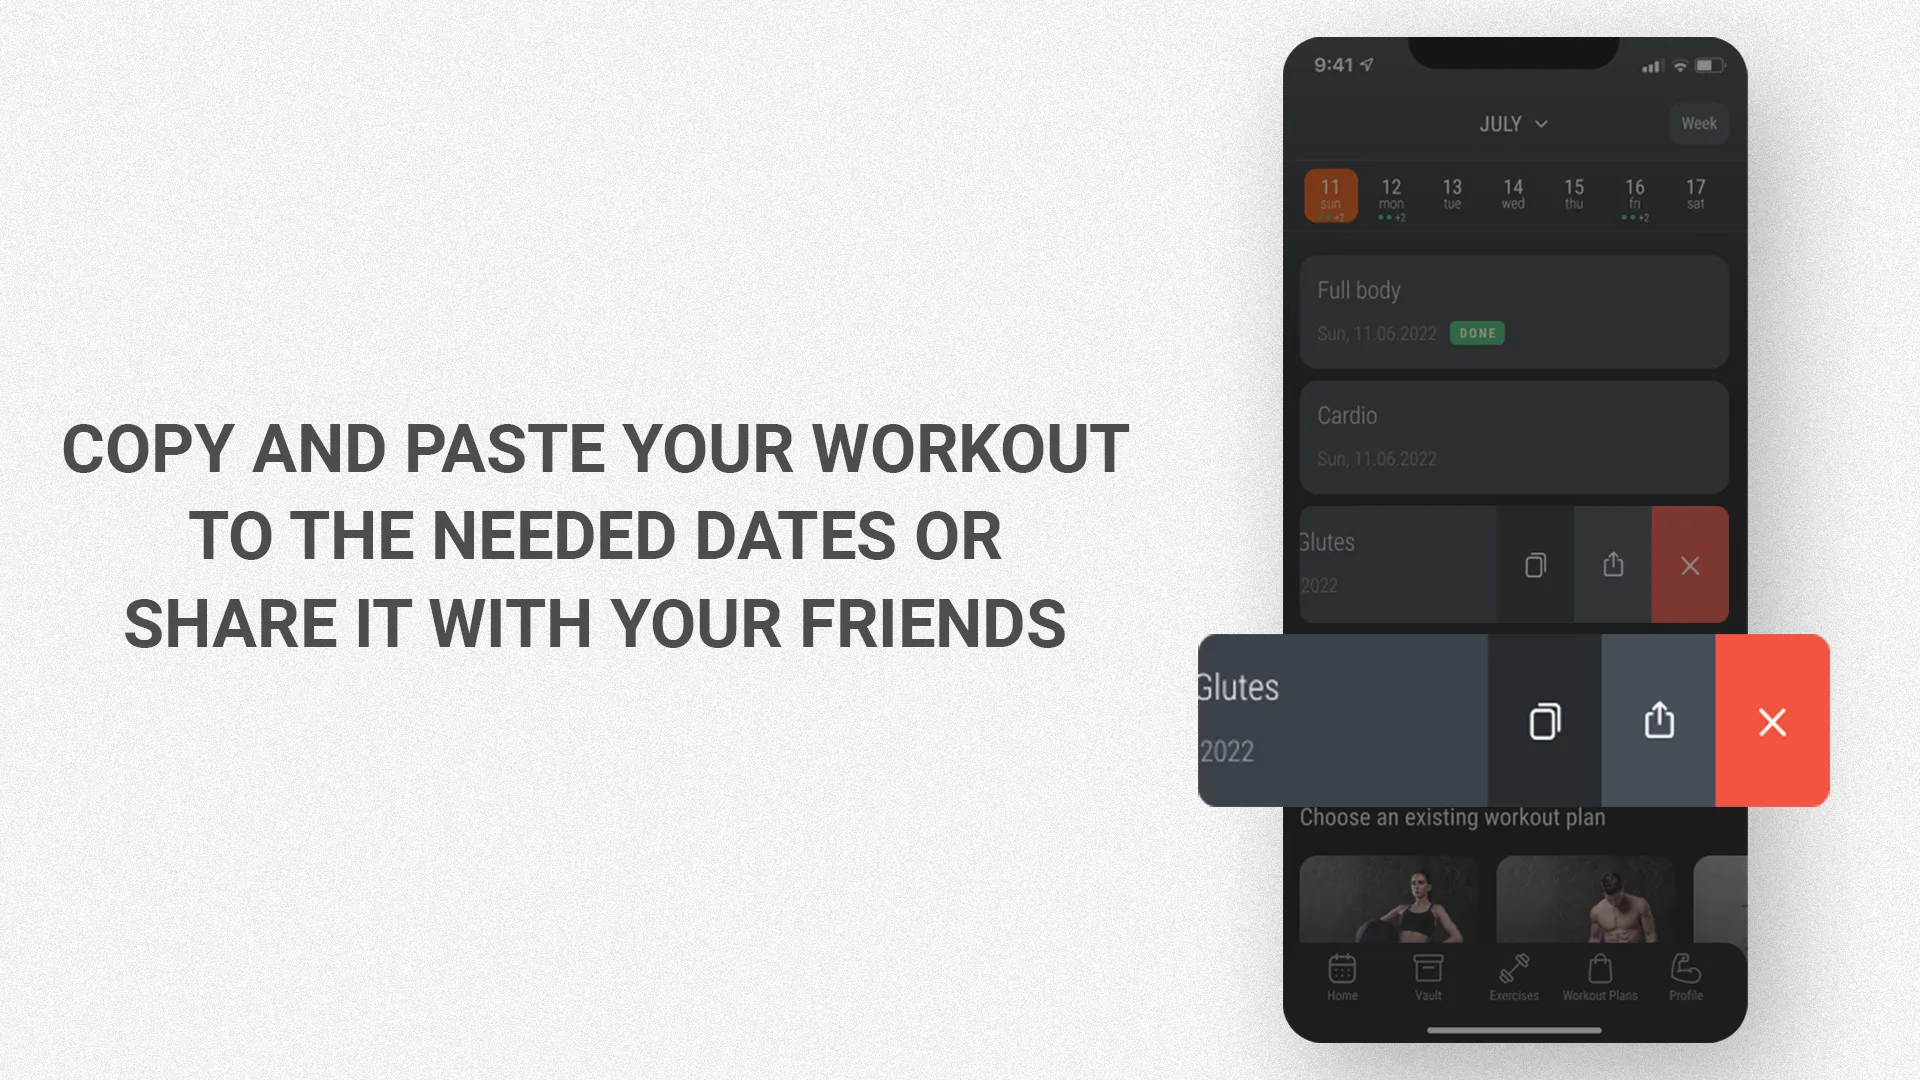Image resolution: width=1920 pixels, height=1080 pixels.
Task: Click the Profile tab in bottom navigation
Action: (1685, 976)
